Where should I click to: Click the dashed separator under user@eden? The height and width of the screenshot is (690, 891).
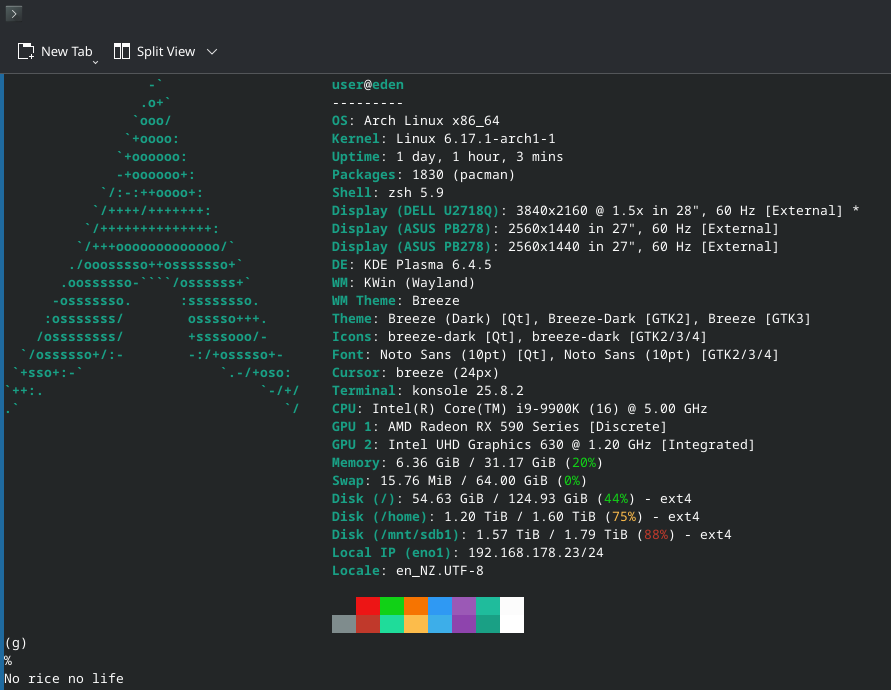pyautogui.click(x=368, y=103)
